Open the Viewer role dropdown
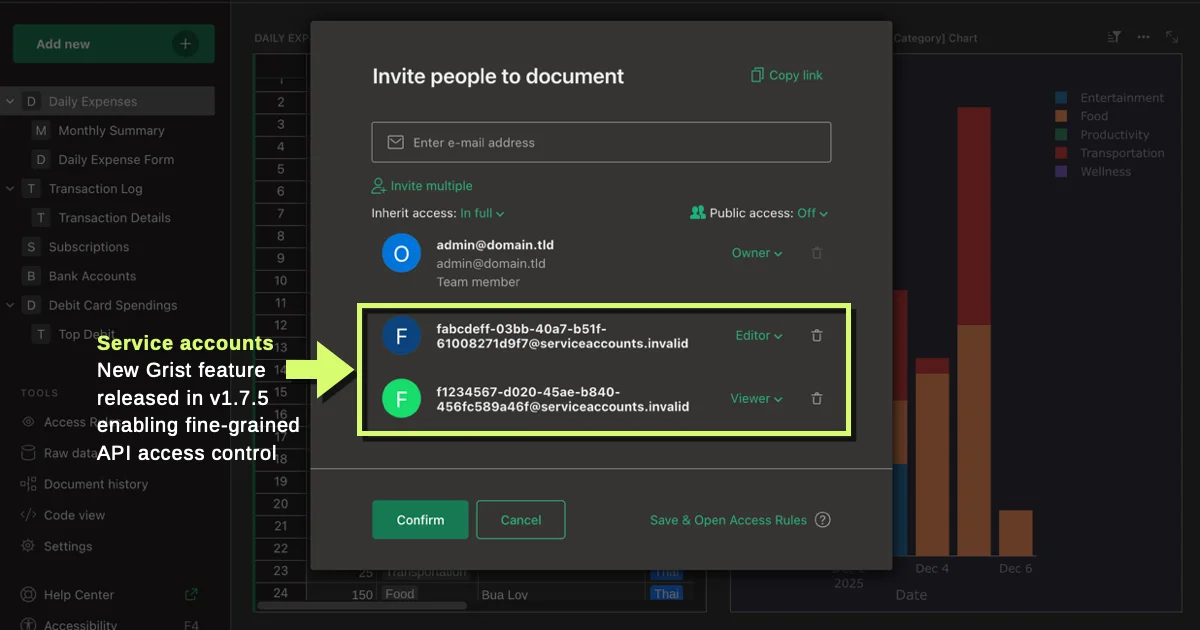 [x=756, y=398]
